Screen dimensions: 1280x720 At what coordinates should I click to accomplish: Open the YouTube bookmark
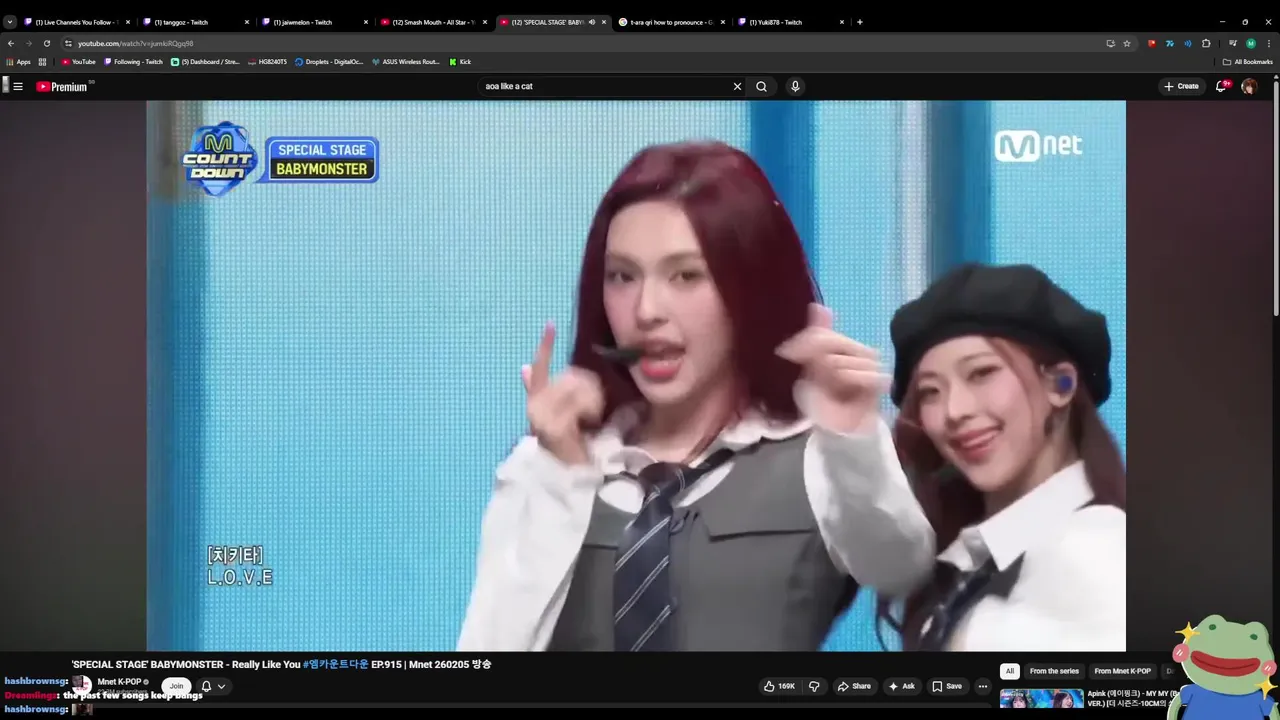tap(78, 62)
